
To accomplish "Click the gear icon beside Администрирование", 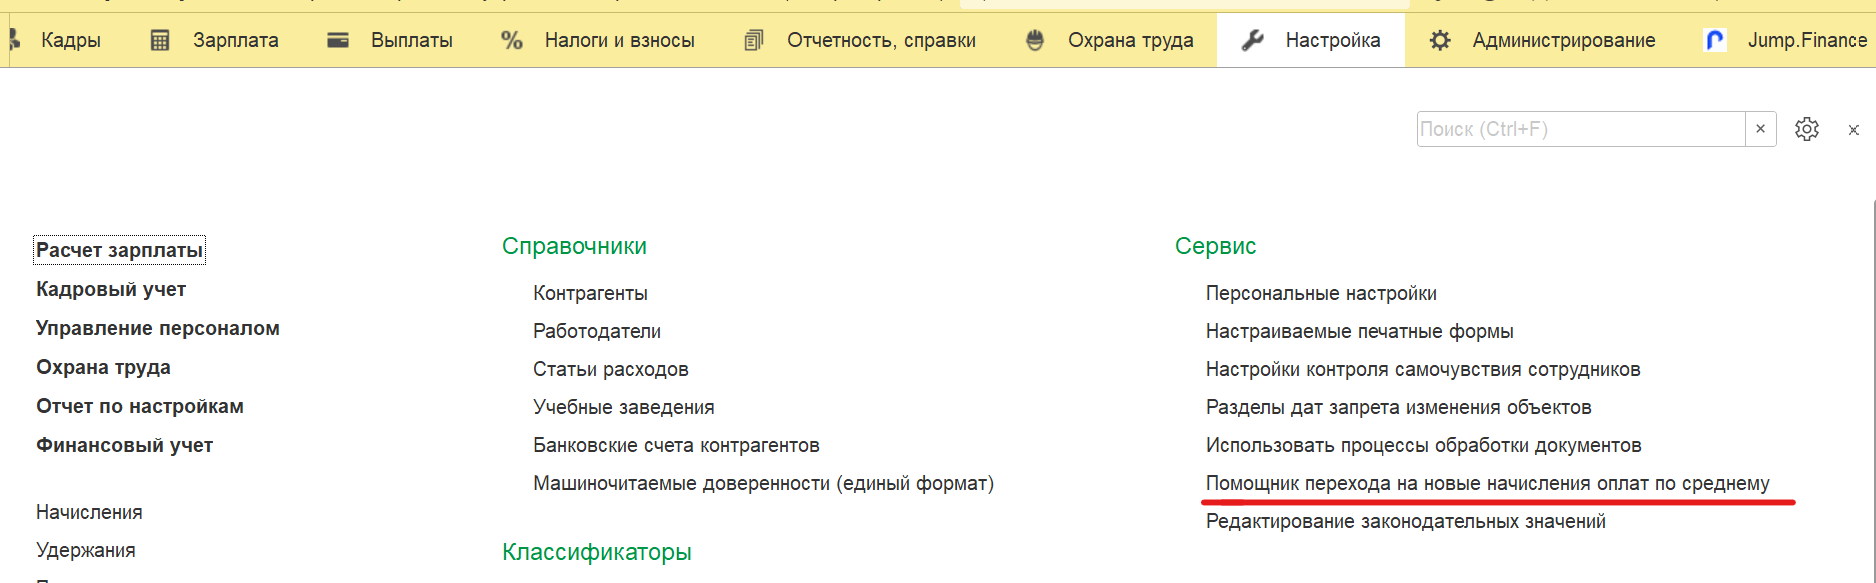I will [1440, 40].
